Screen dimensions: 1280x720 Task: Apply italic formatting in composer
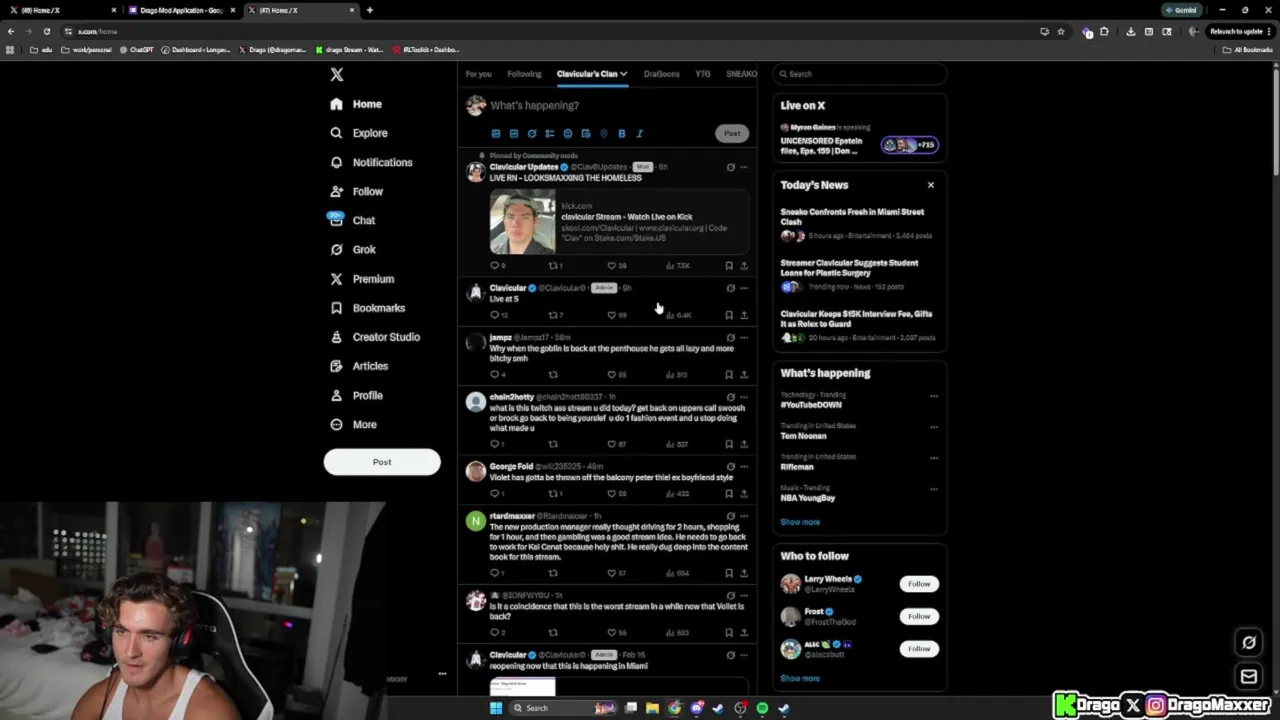(x=639, y=133)
